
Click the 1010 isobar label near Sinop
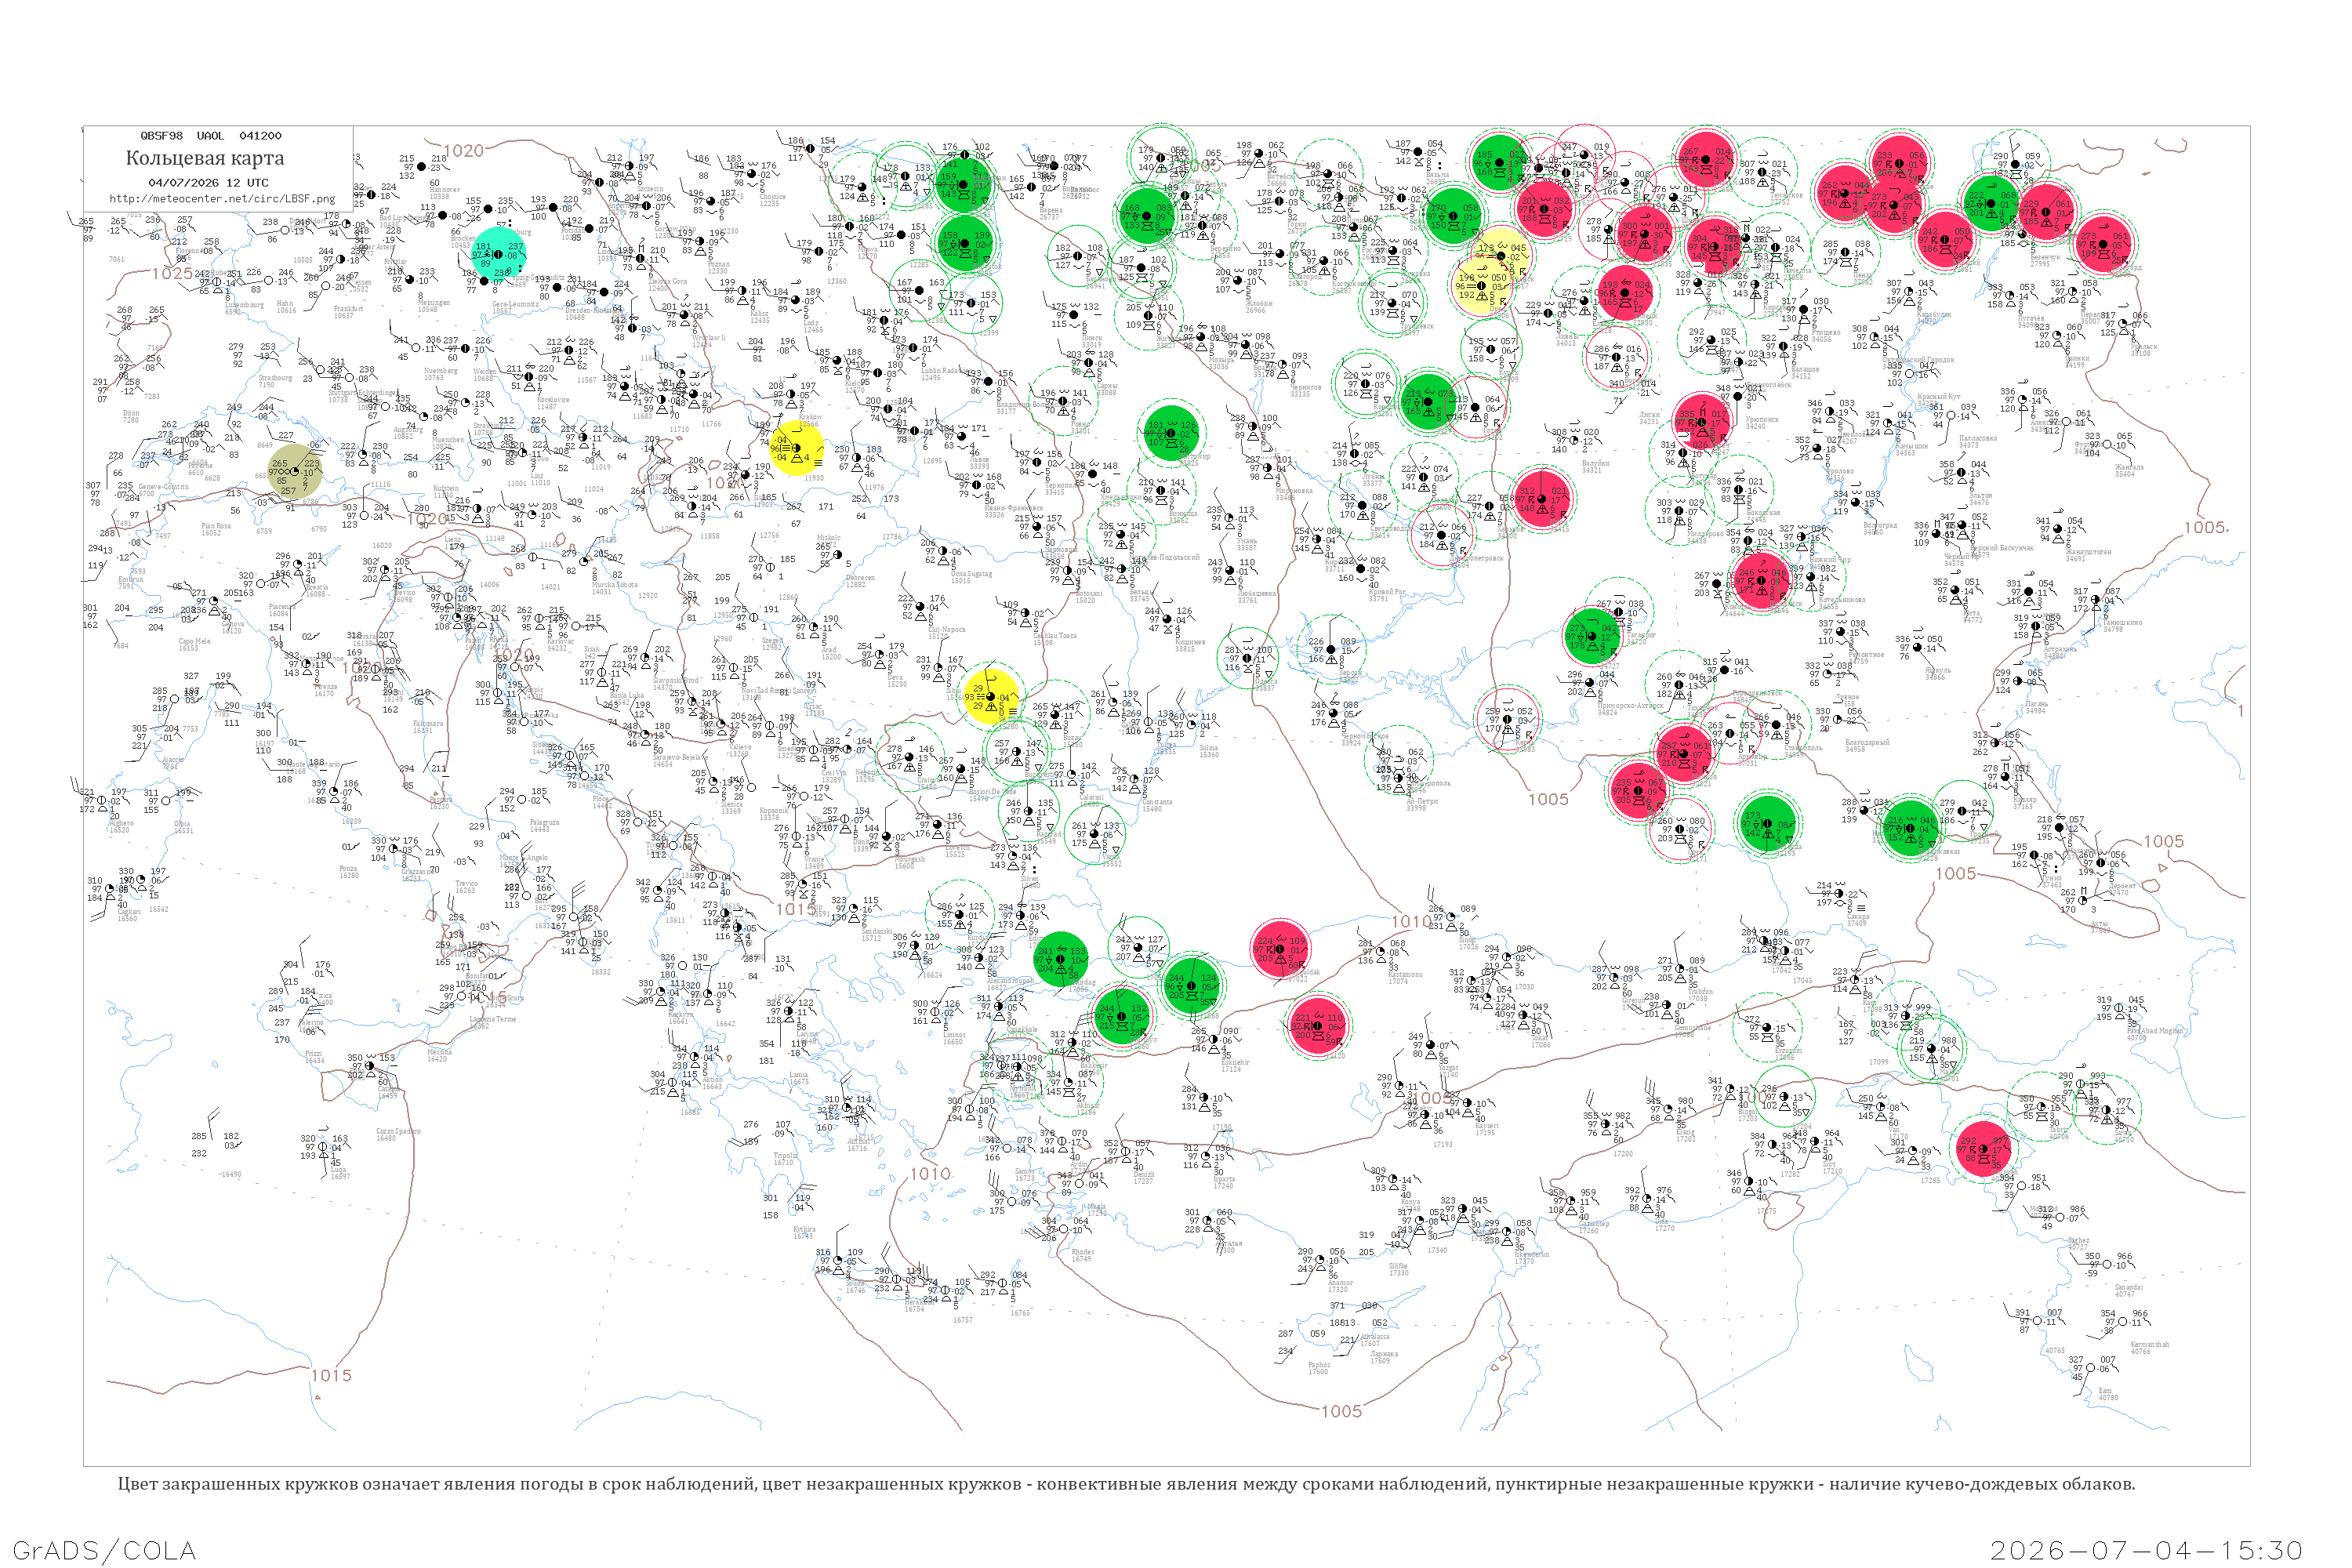coord(1412,921)
